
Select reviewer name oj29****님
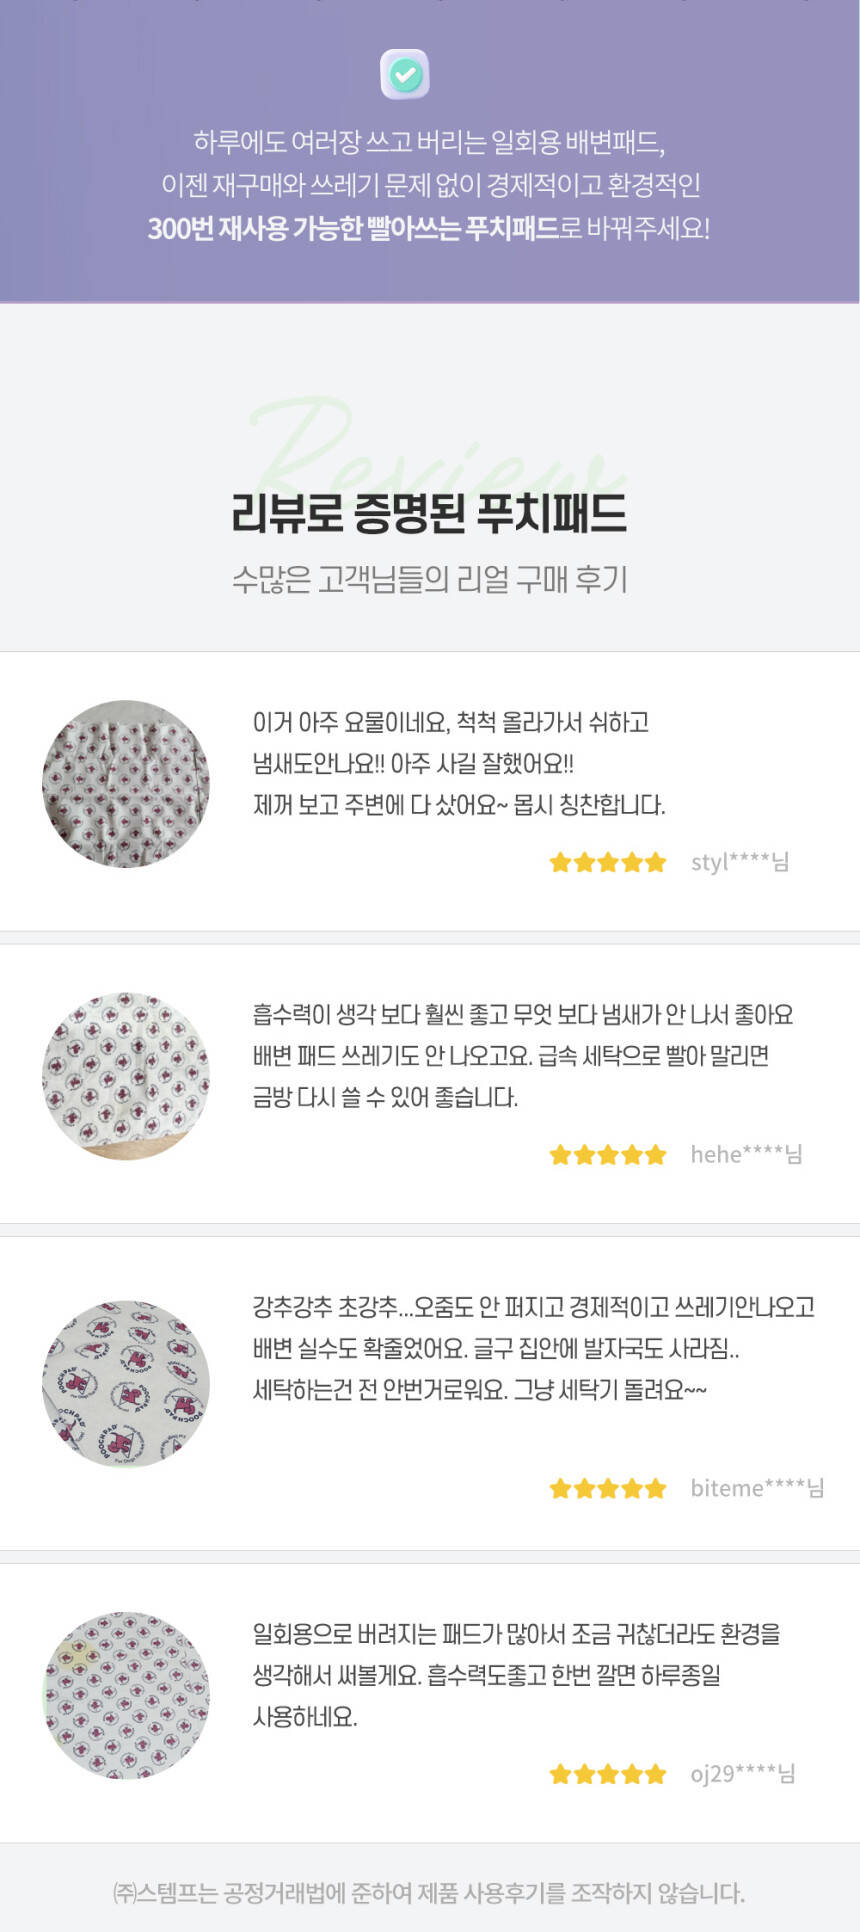742,1774
